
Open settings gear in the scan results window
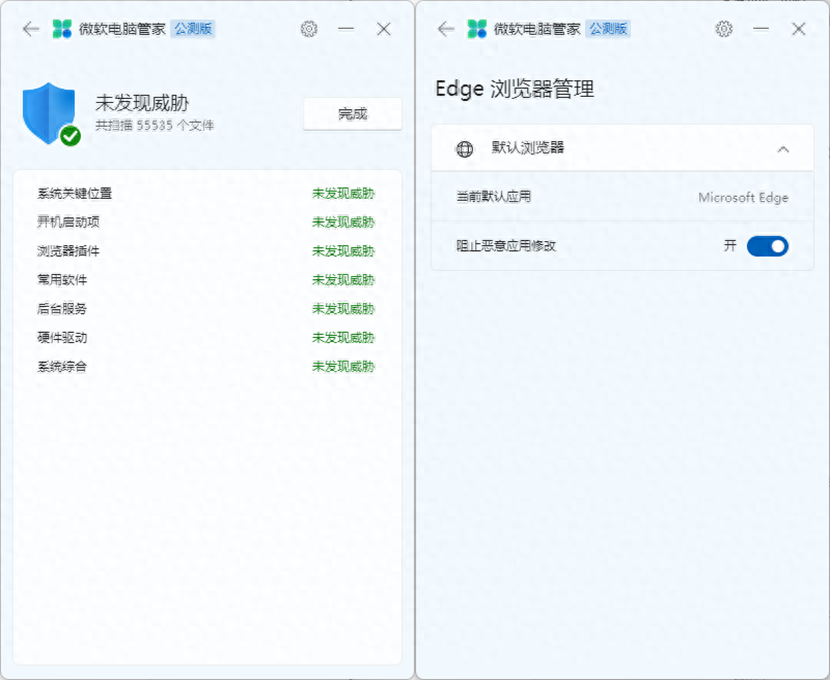tap(308, 29)
